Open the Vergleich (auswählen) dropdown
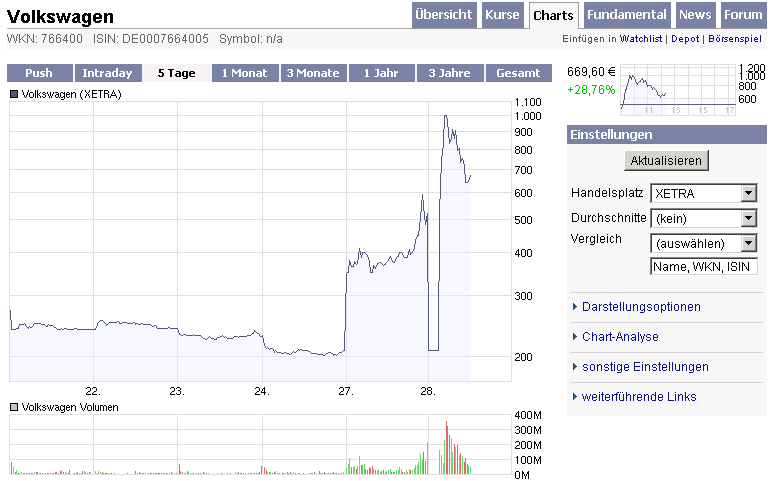This screenshot has height=481, width=772. pyautogui.click(x=704, y=243)
